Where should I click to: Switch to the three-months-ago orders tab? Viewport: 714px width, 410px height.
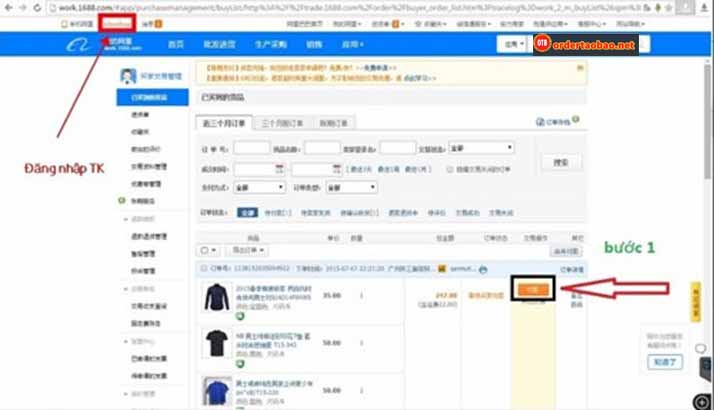tap(282, 123)
